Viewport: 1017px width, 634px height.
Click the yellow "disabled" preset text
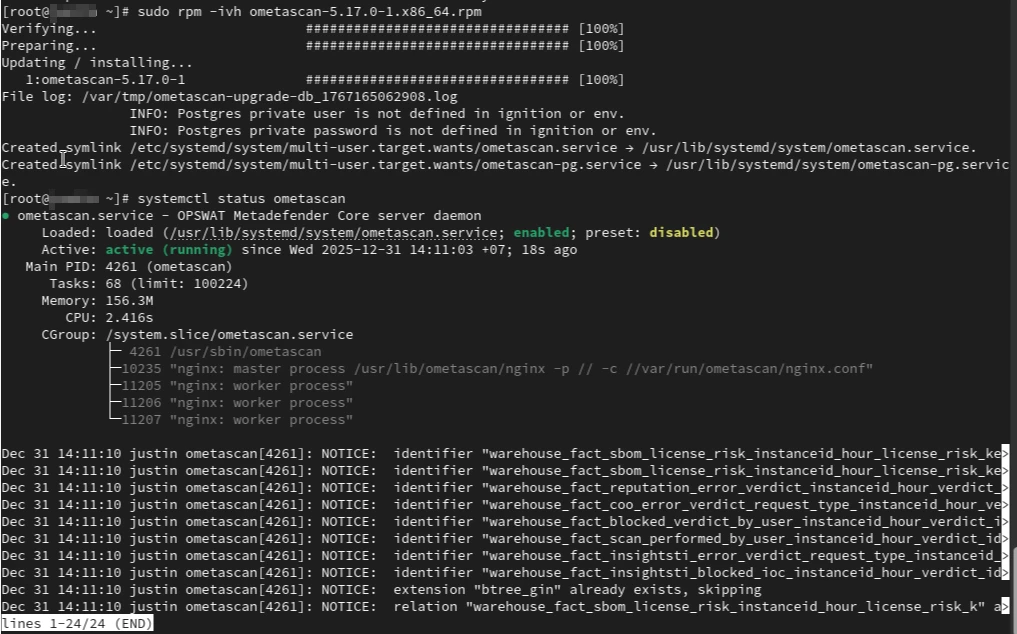tap(680, 233)
